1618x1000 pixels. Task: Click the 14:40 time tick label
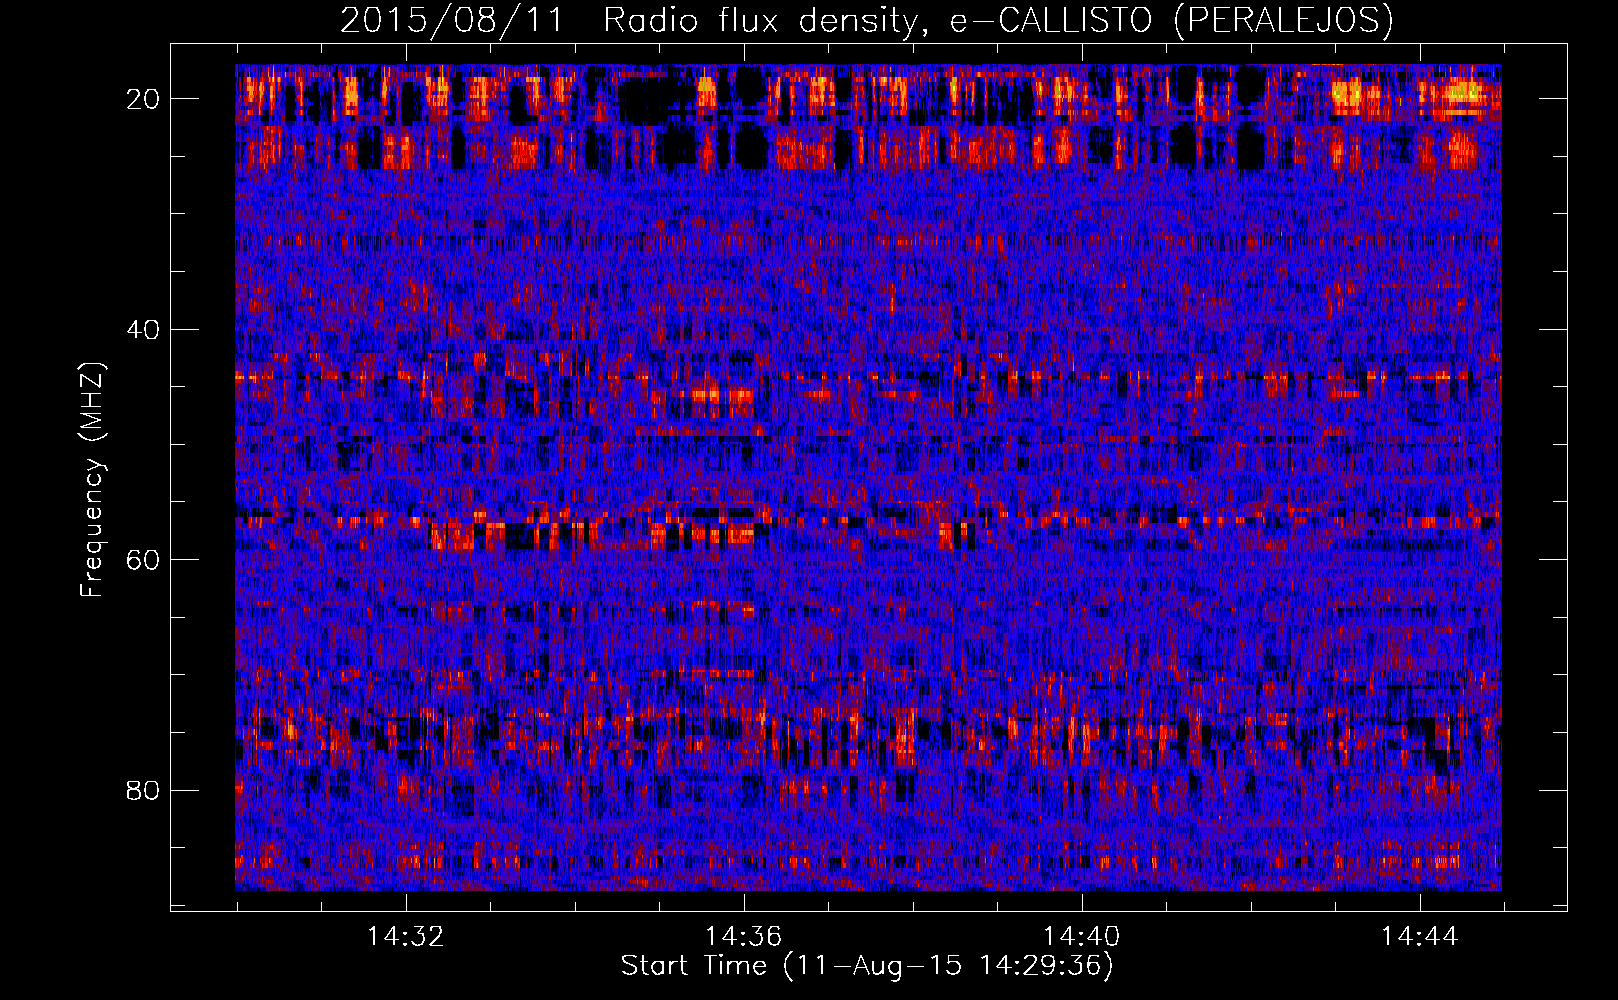[1081, 937]
